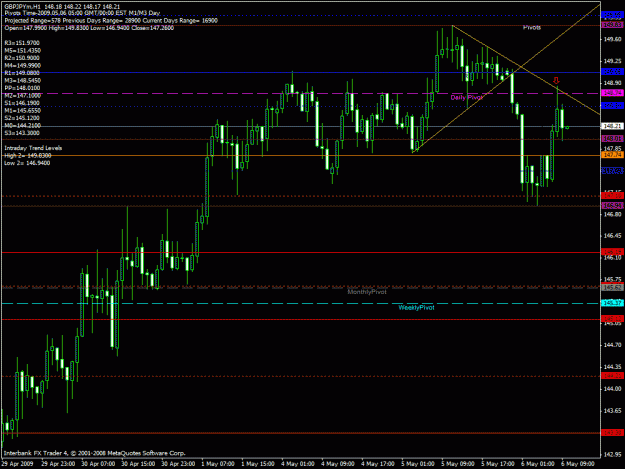Click the purple 148.01 price tag
Screen dimensions: 625x469
[612, 139]
